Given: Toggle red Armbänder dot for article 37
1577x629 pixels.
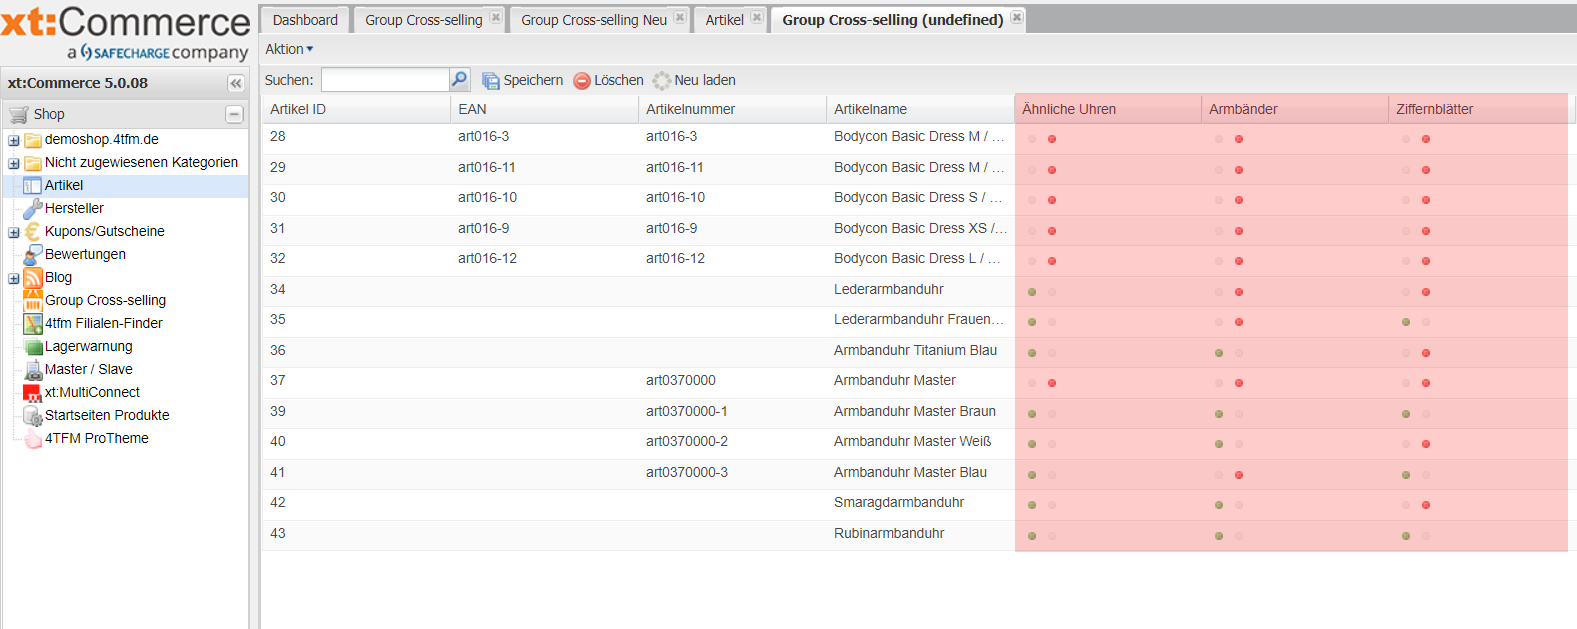Looking at the screenshot, I should pyautogui.click(x=1239, y=383).
